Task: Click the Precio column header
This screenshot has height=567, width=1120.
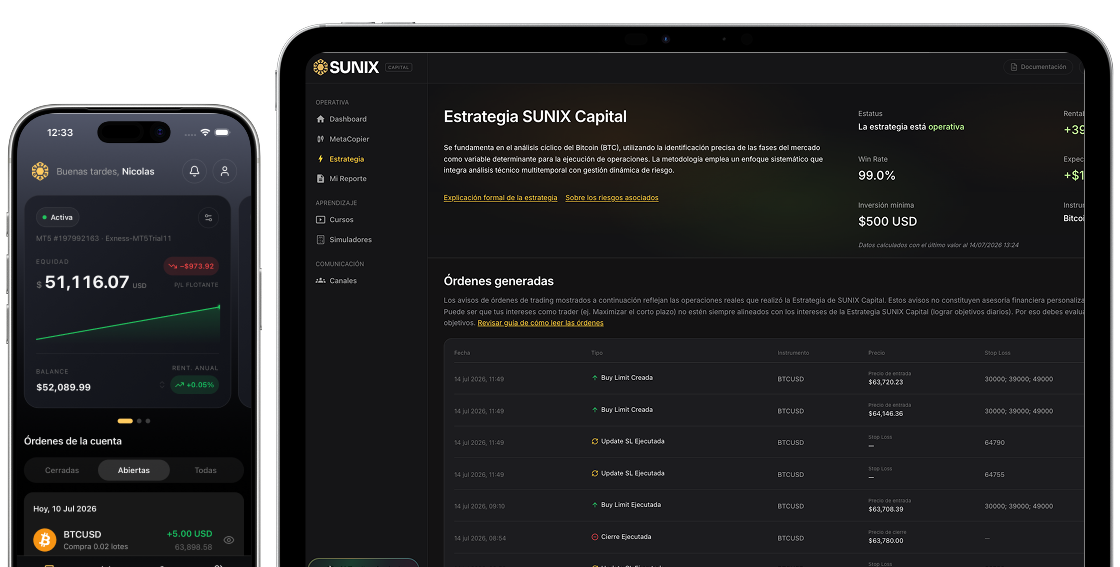Action: pyautogui.click(x=876, y=353)
